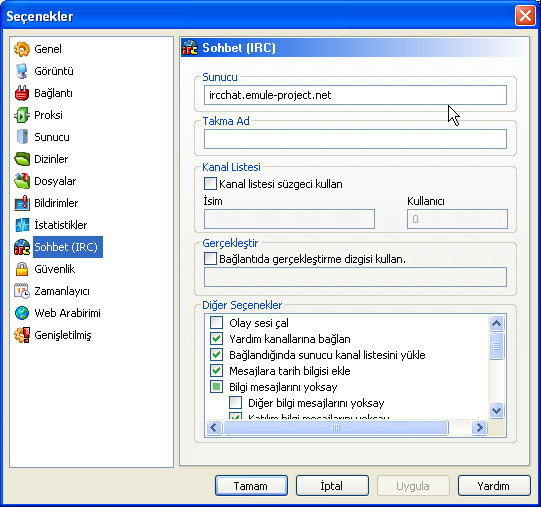The width and height of the screenshot is (541, 507).
Task: Click the options list scroll up arrow
Action: click(x=496, y=323)
